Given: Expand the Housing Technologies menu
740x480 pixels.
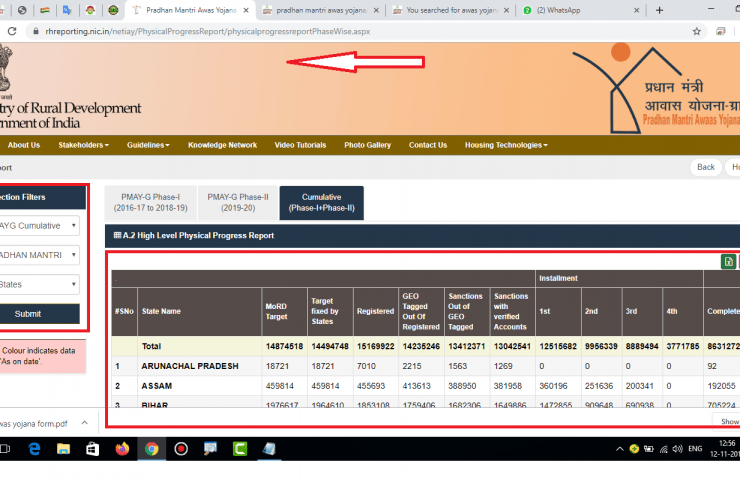Looking at the screenshot, I should click(x=506, y=145).
